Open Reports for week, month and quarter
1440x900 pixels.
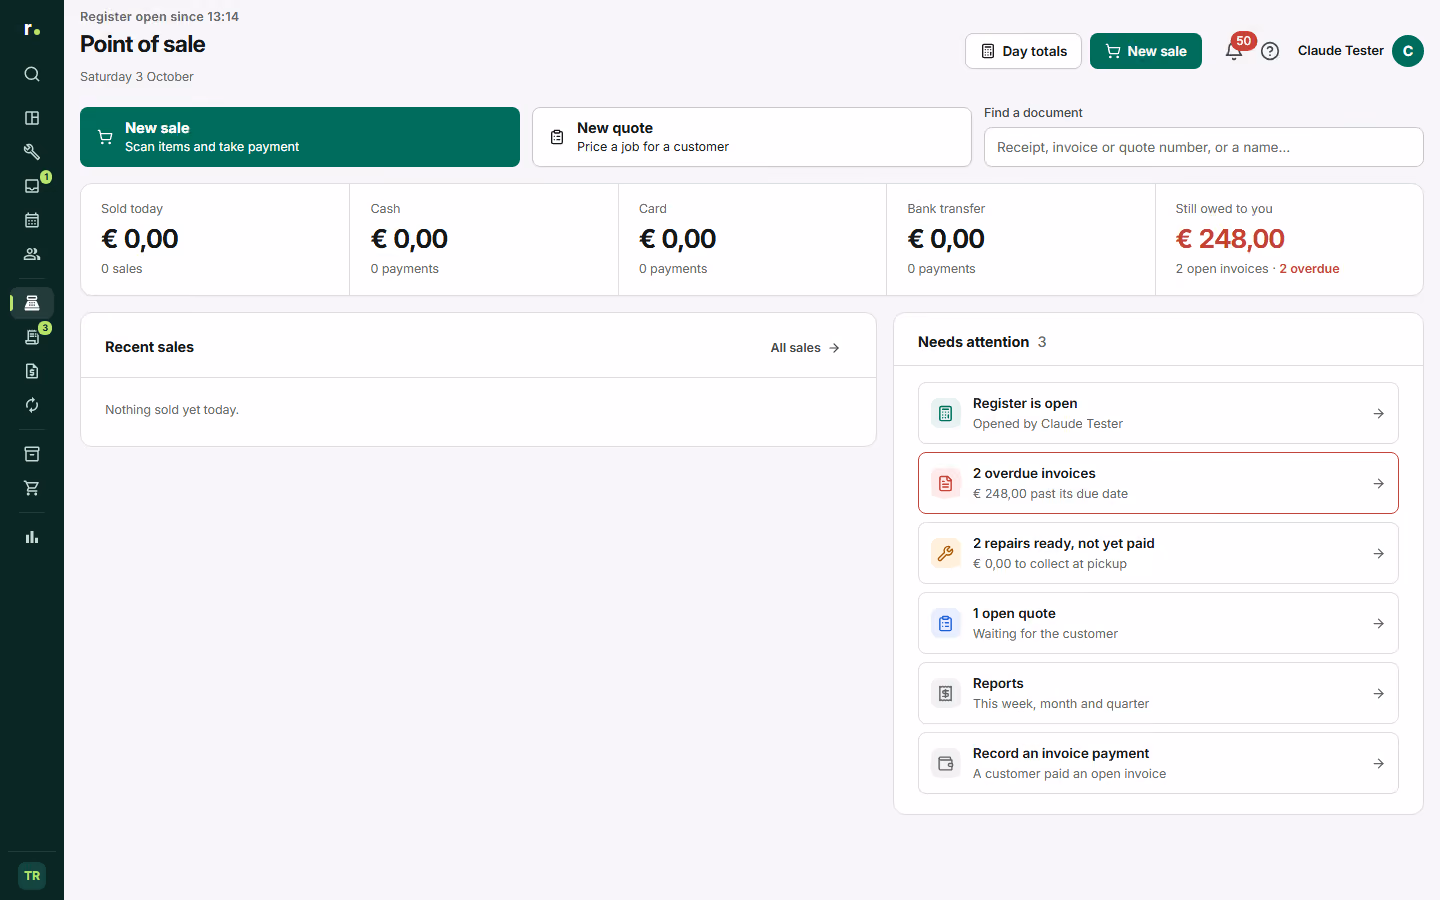coord(1158,693)
